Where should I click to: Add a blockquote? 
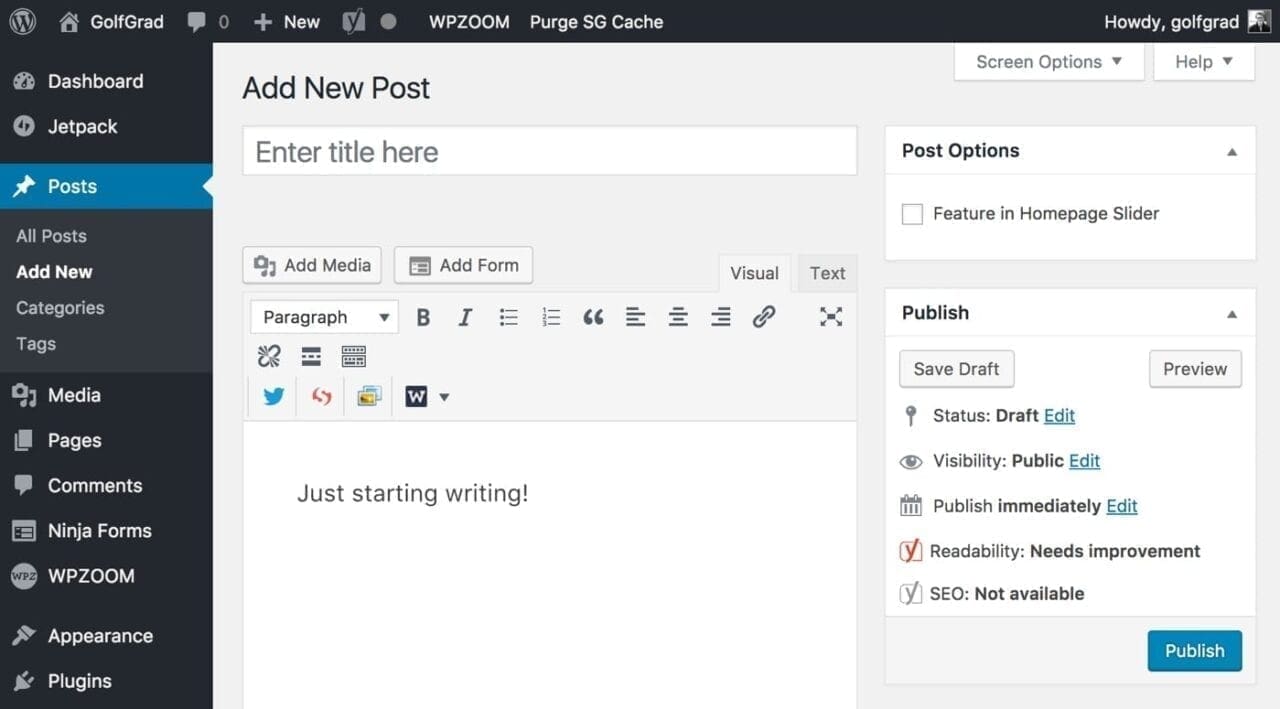(x=594, y=316)
